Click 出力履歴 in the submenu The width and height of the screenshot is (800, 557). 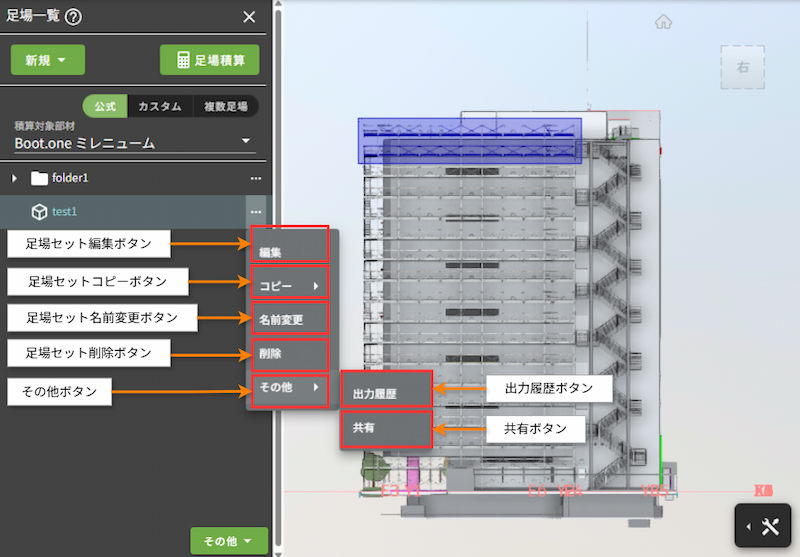(386, 393)
